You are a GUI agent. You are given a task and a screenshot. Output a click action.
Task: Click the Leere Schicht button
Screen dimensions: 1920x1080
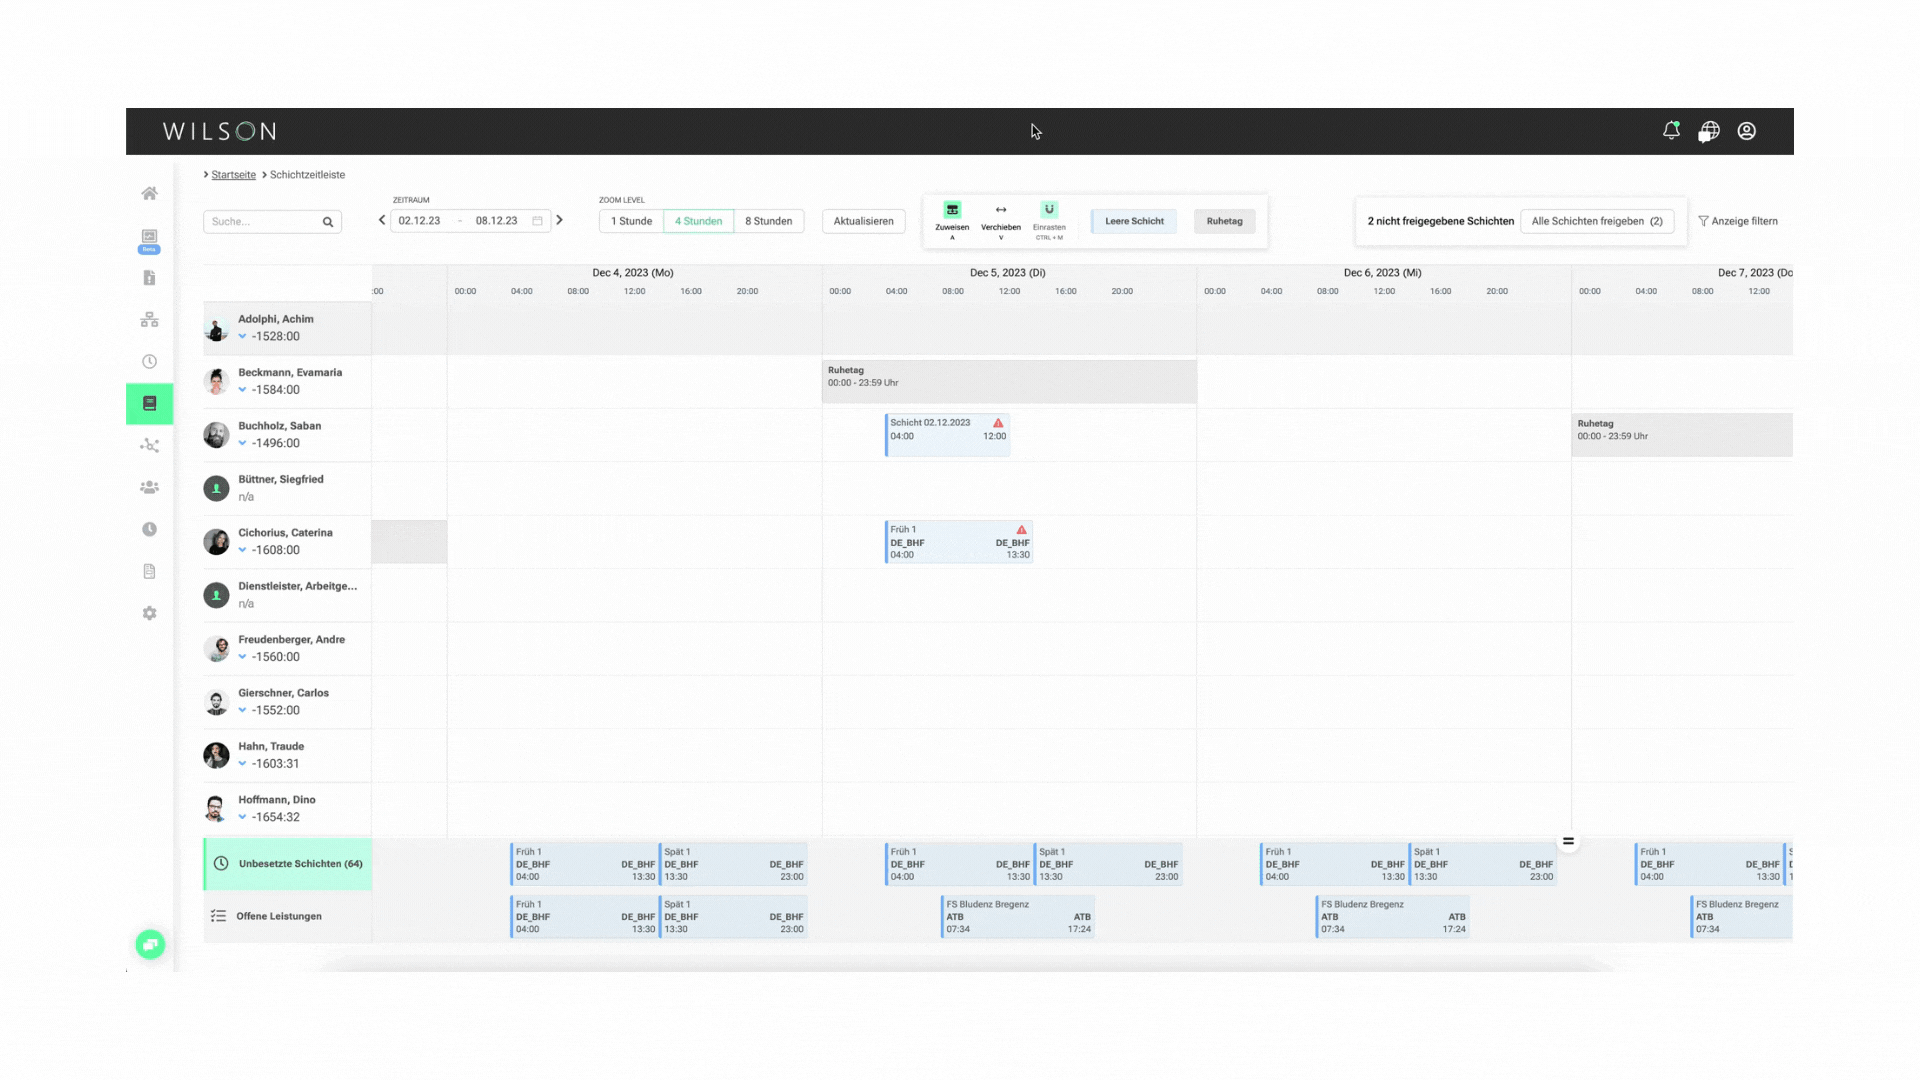point(1134,221)
